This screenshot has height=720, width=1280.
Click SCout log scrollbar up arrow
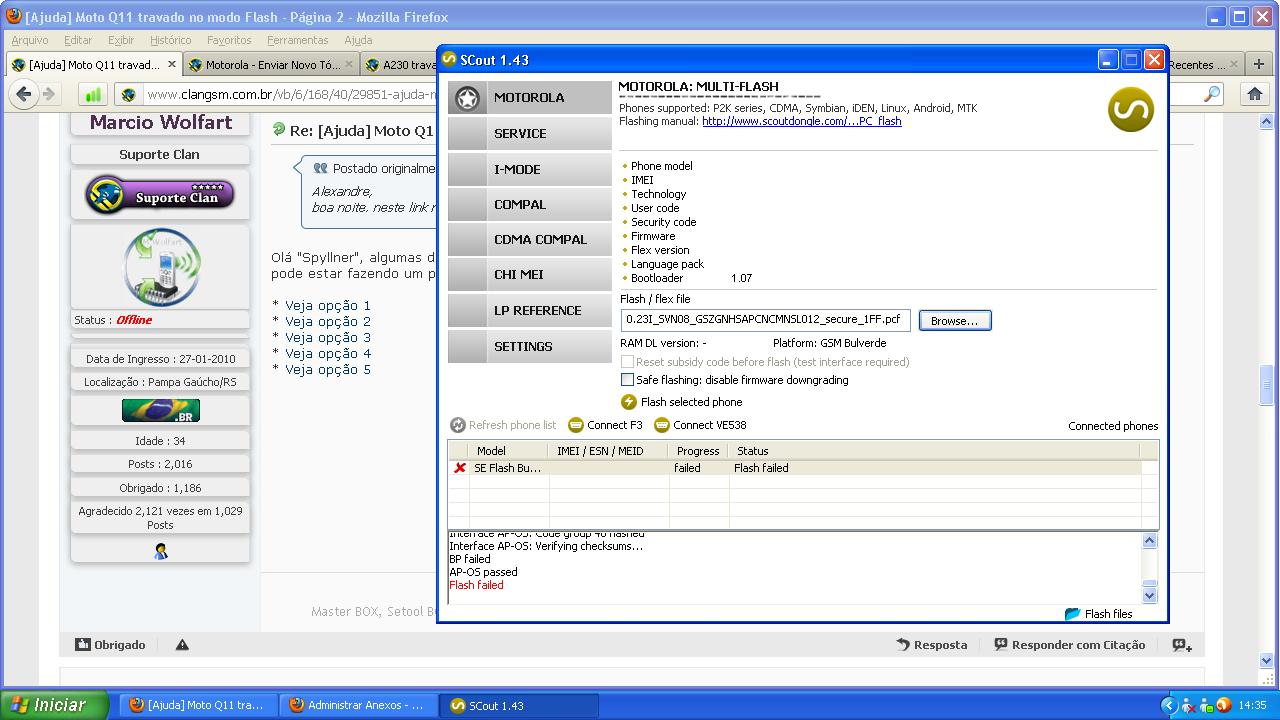tap(1150, 541)
